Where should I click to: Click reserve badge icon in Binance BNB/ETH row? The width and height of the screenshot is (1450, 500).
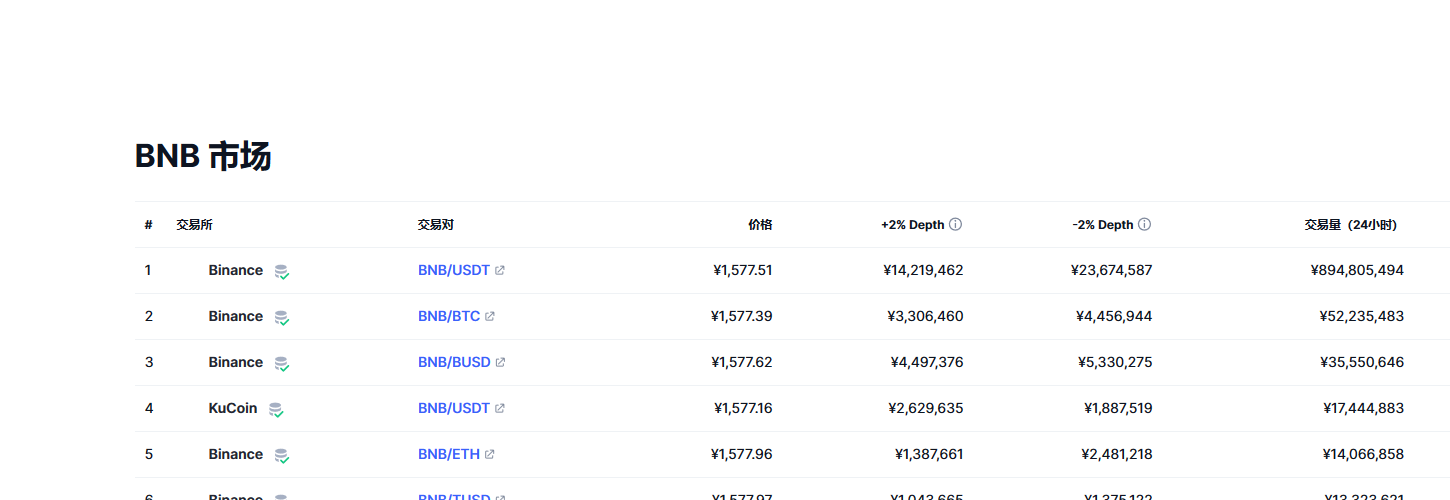coord(282,455)
